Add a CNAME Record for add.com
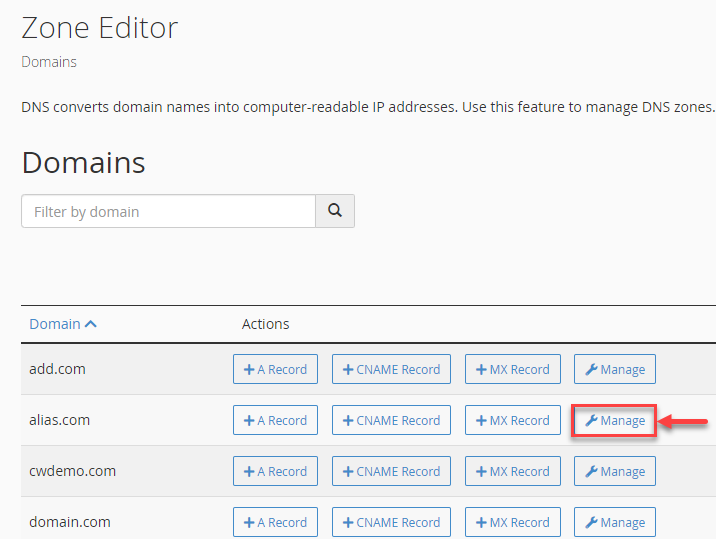This screenshot has height=539, width=716. (391, 369)
